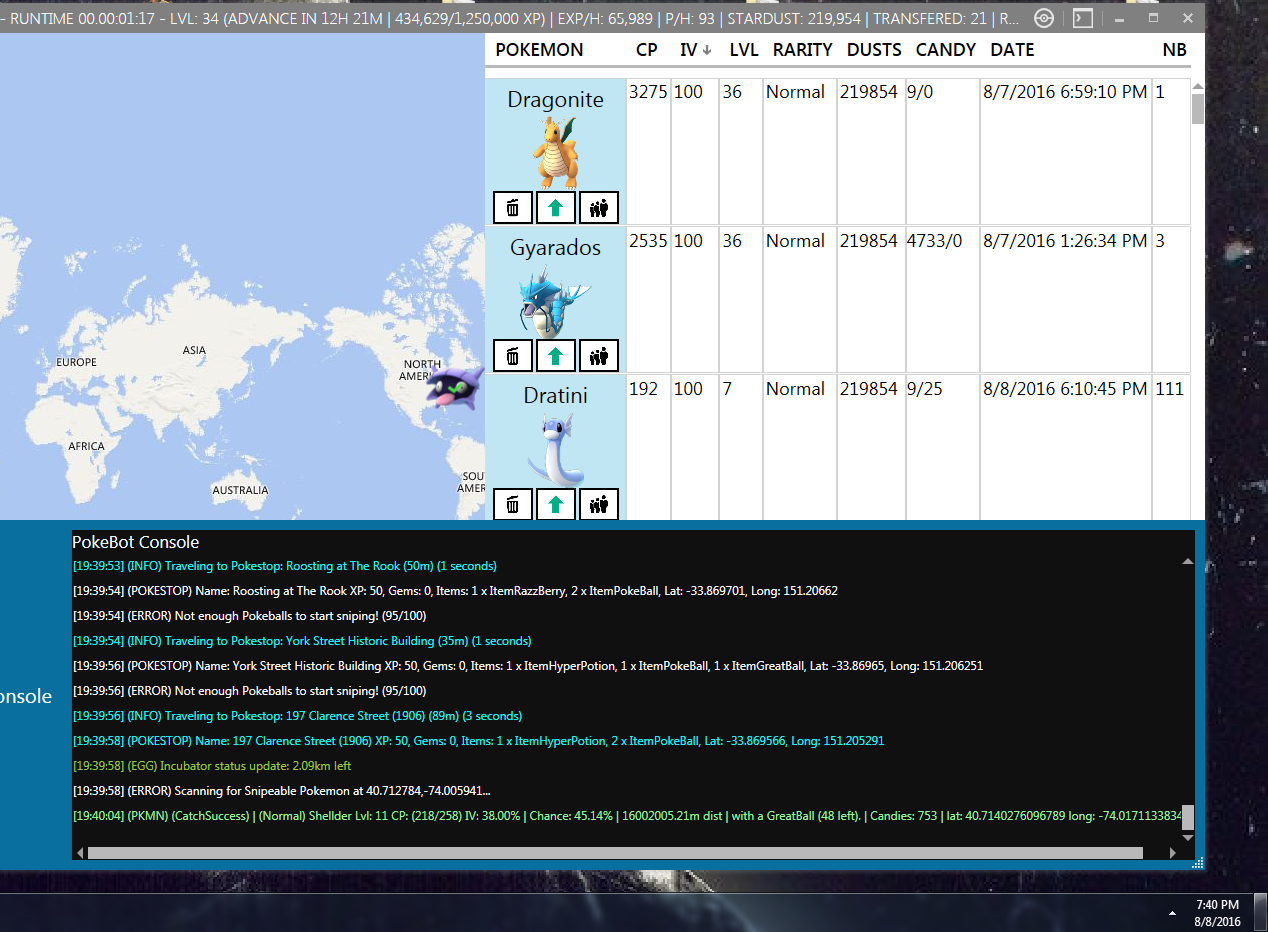Power up Gyarados with green arrow
The image size is (1268, 932).
point(556,355)
